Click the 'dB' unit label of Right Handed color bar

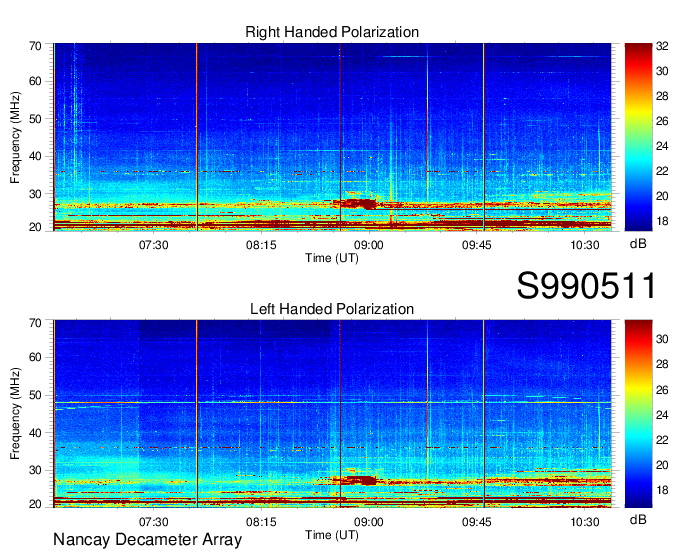pos(638,244)
